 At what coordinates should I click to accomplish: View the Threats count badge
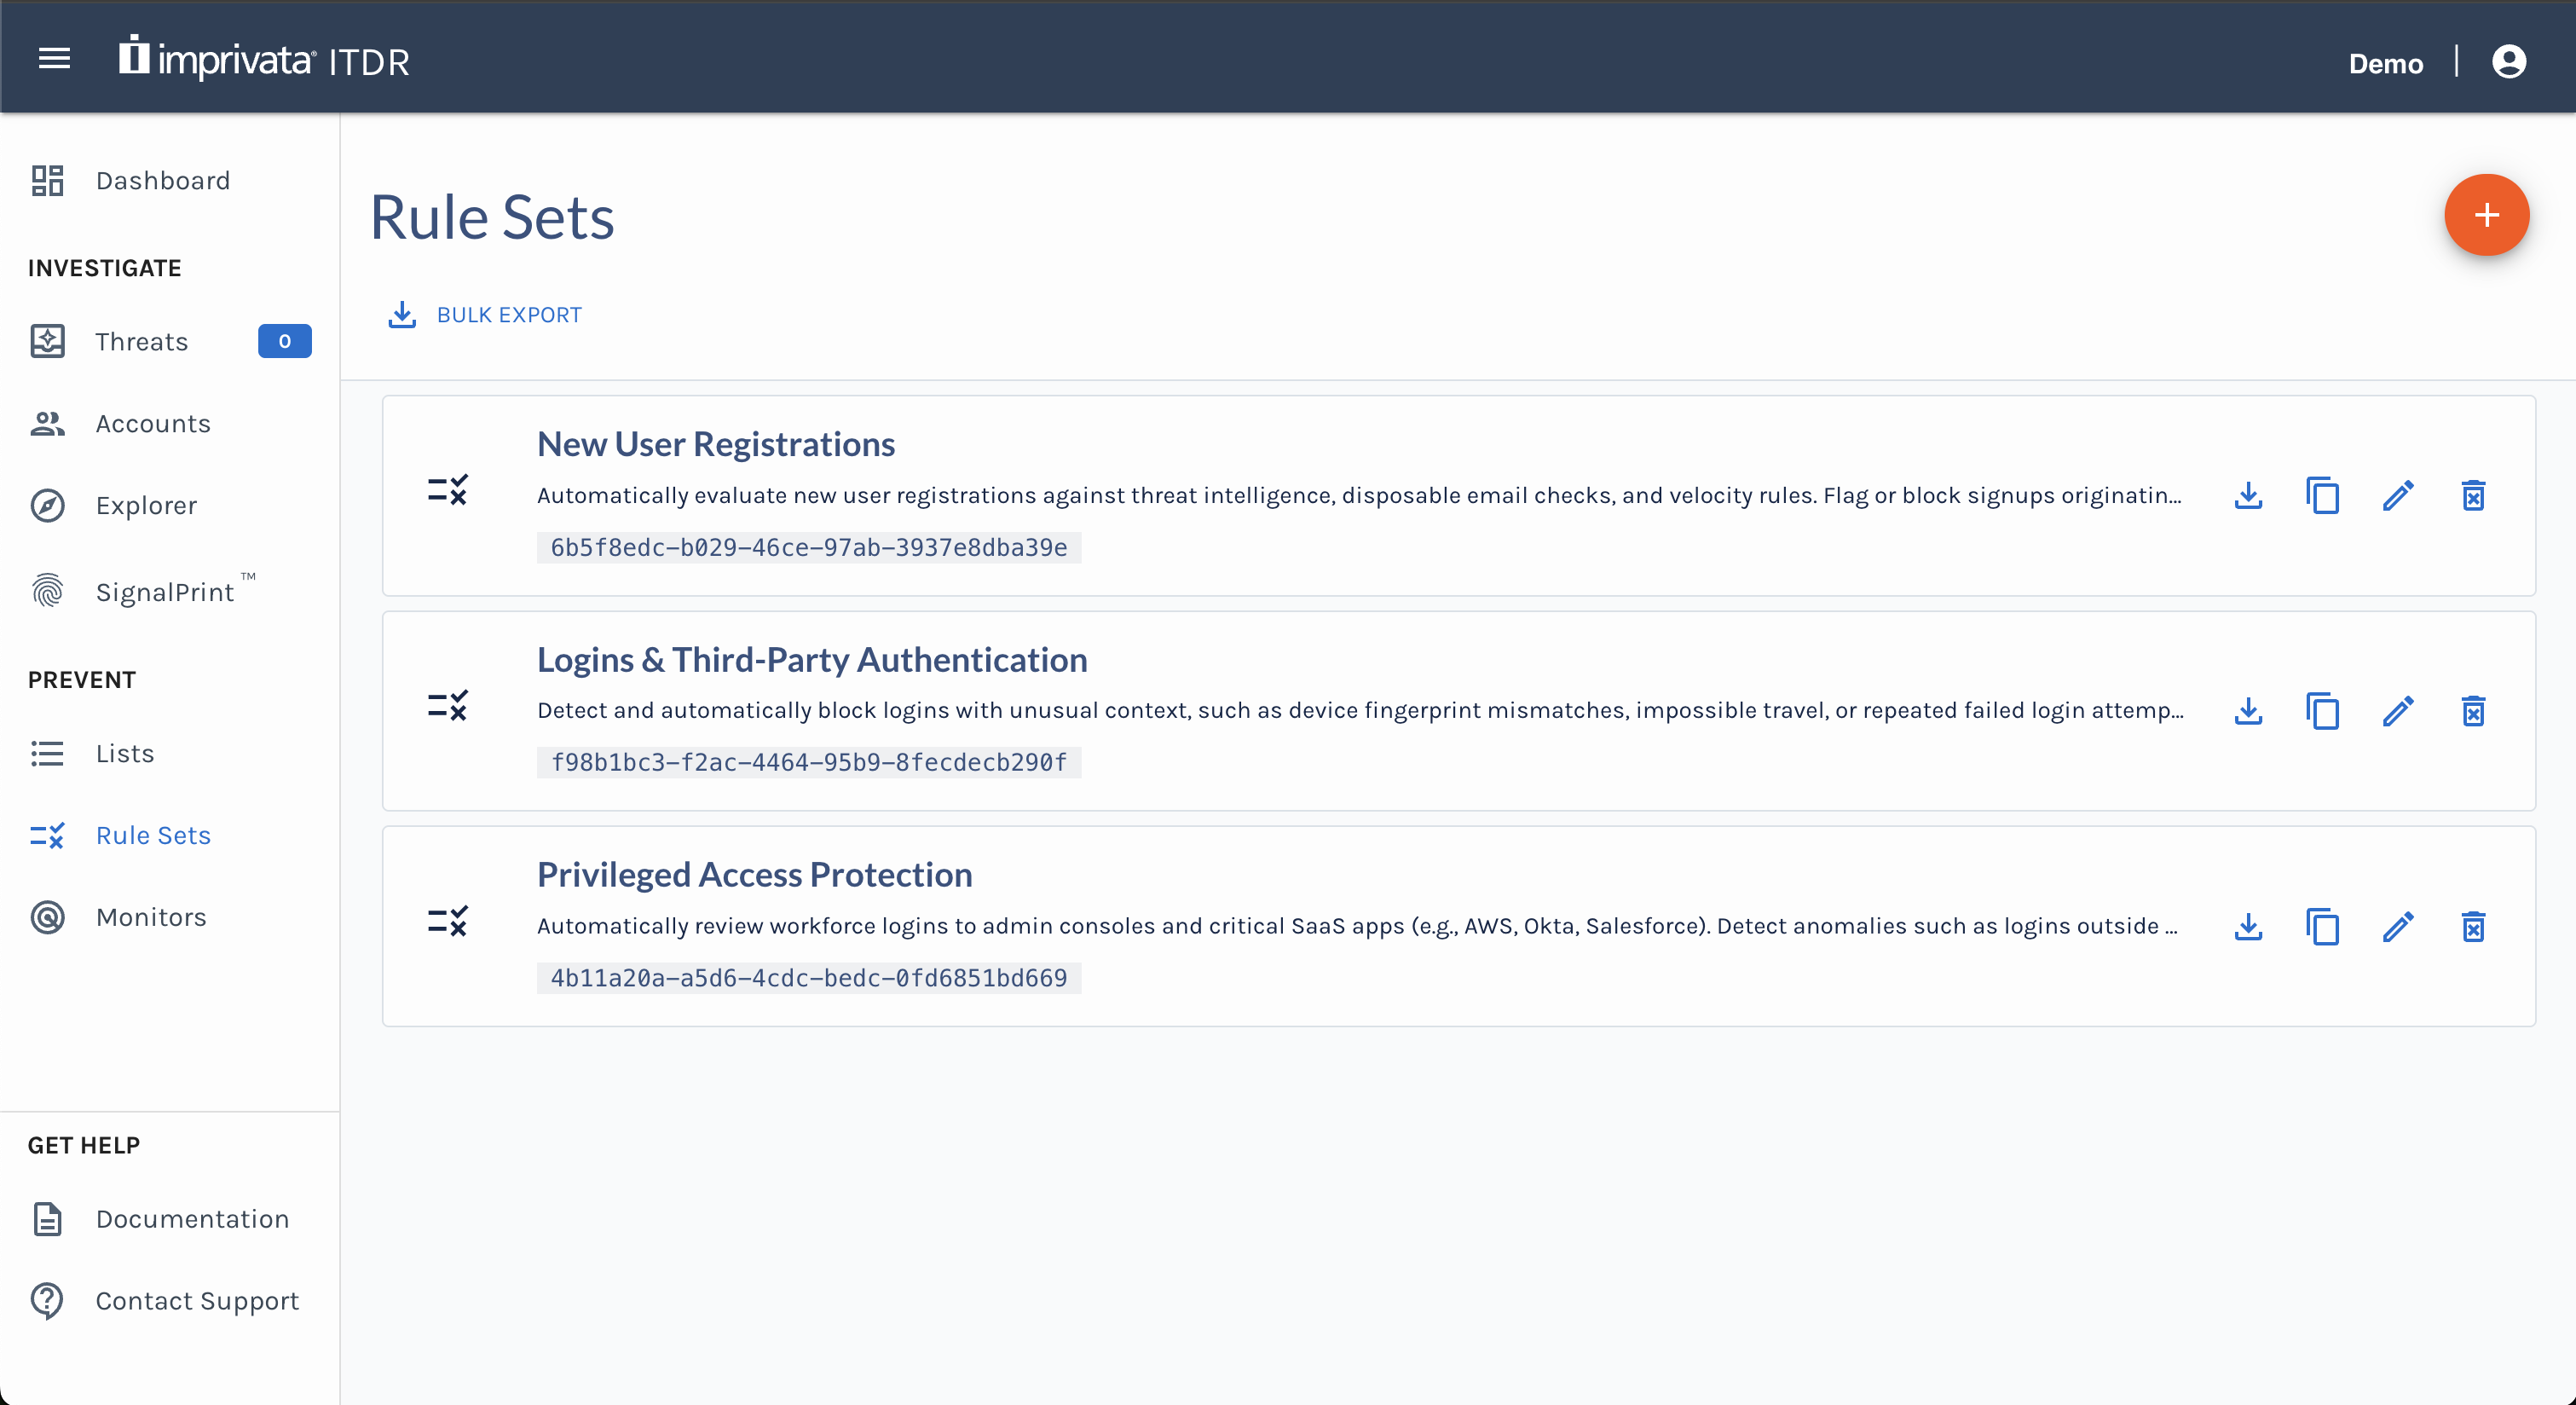(284, 341)
